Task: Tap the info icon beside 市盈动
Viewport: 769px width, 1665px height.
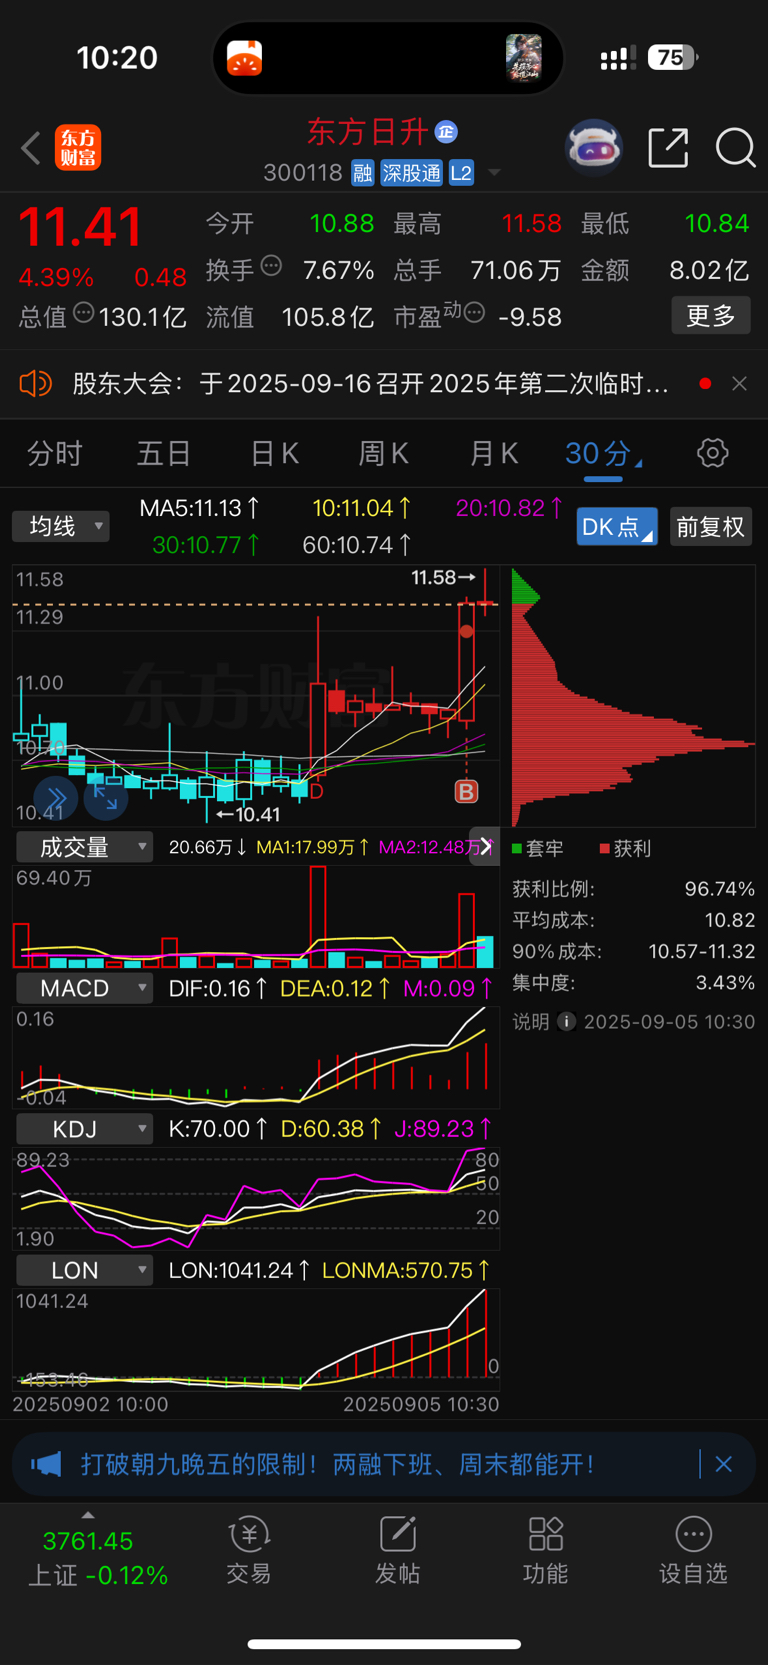Action: pyautogui.click(x=475, y=313)
